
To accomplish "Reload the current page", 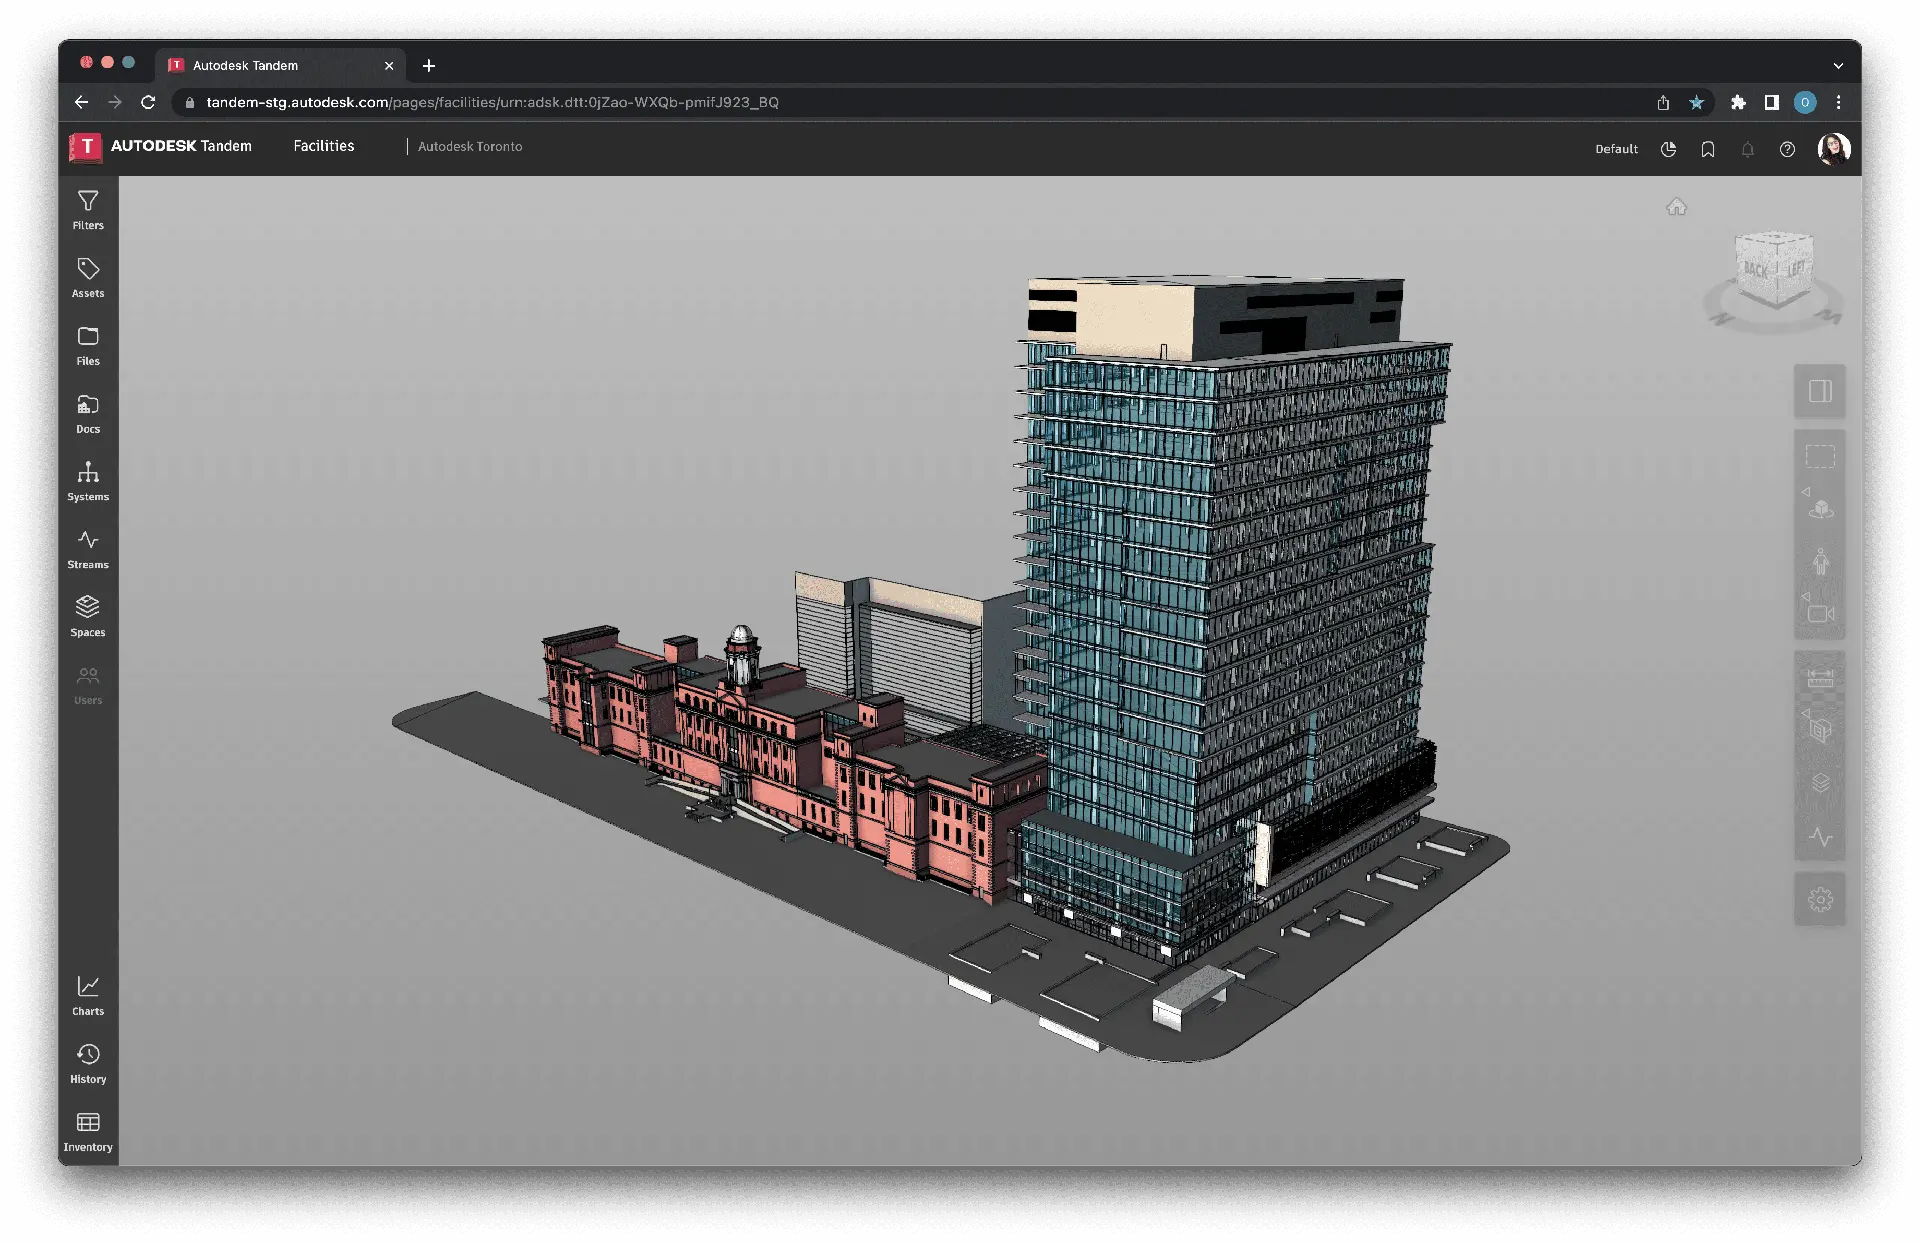I will click(148, 102).
